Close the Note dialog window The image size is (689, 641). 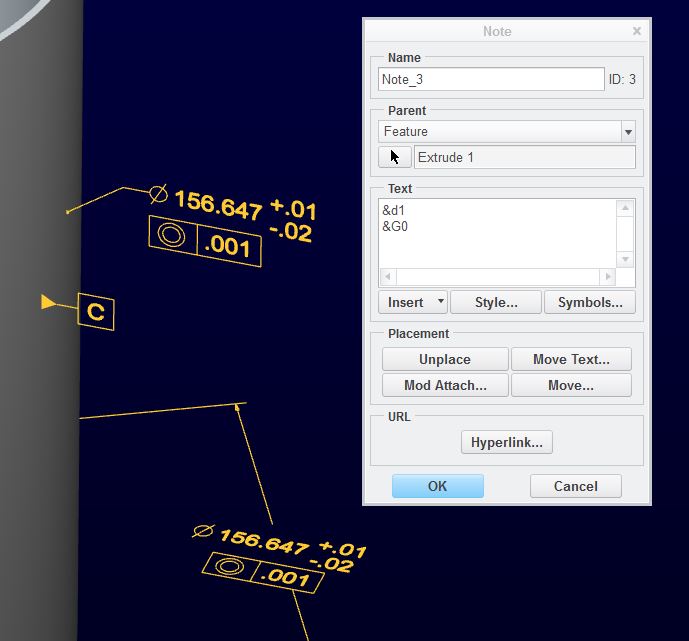tap(637, 31)
